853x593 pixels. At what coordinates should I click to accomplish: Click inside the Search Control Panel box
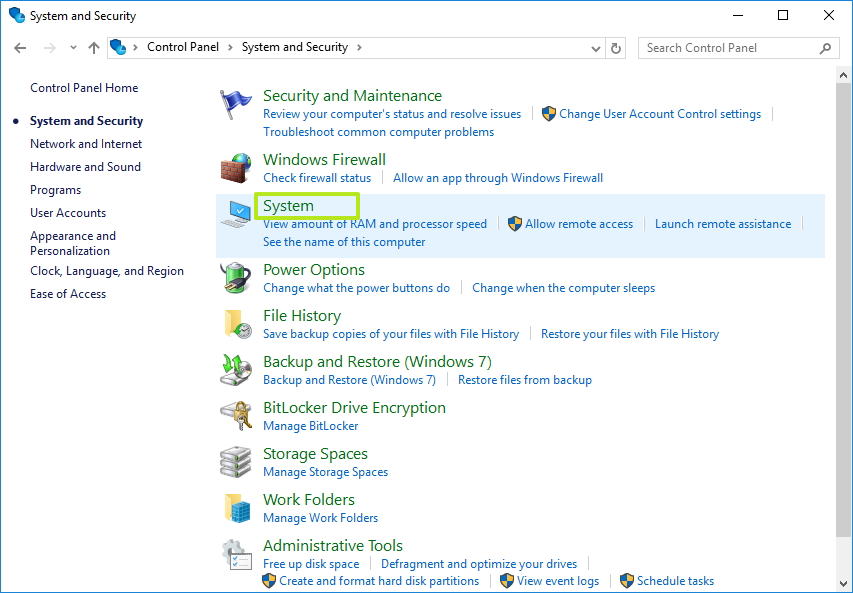[730, 47]
